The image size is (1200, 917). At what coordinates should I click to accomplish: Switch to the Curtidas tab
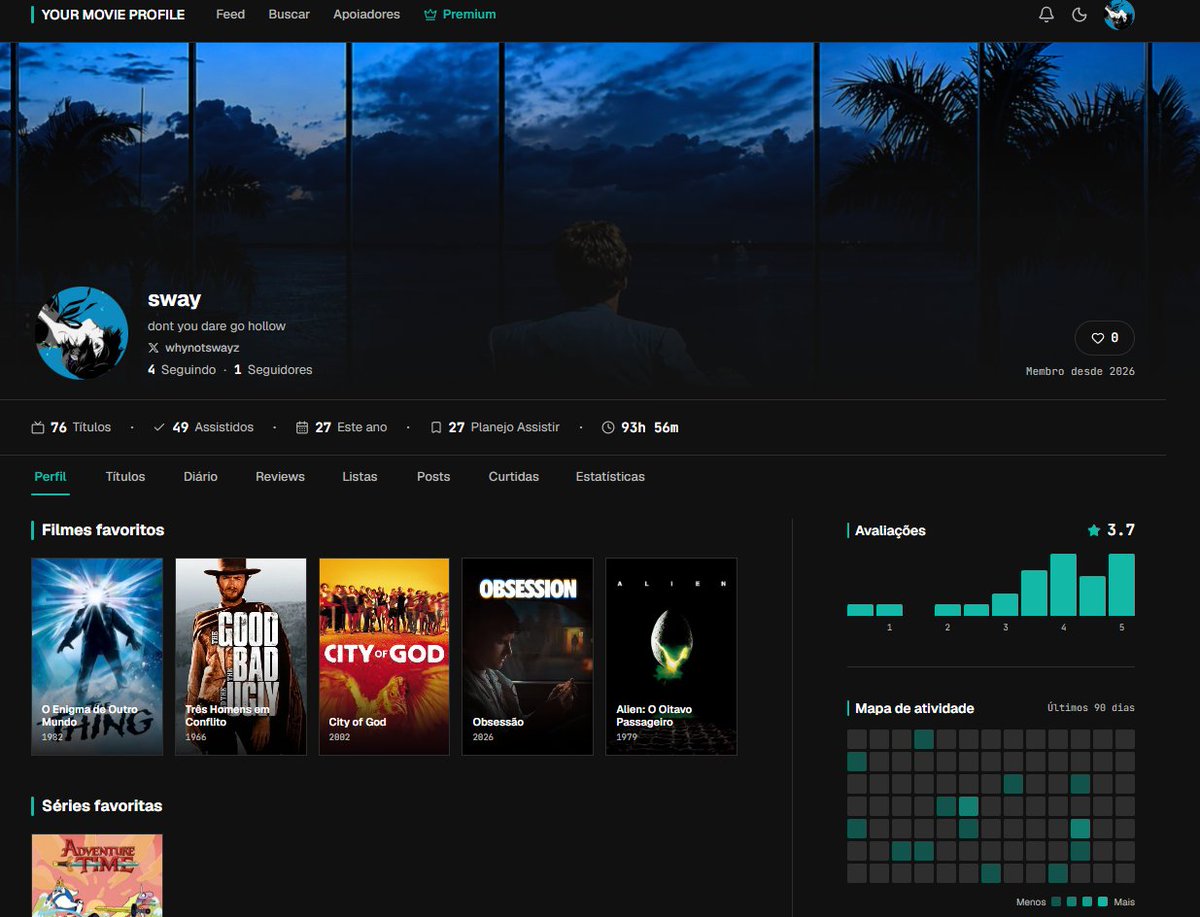(x=513, y=477)
